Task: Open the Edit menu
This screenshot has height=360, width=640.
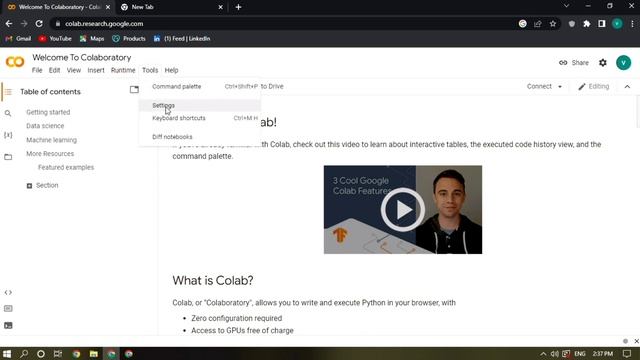Action: (54, 70)
